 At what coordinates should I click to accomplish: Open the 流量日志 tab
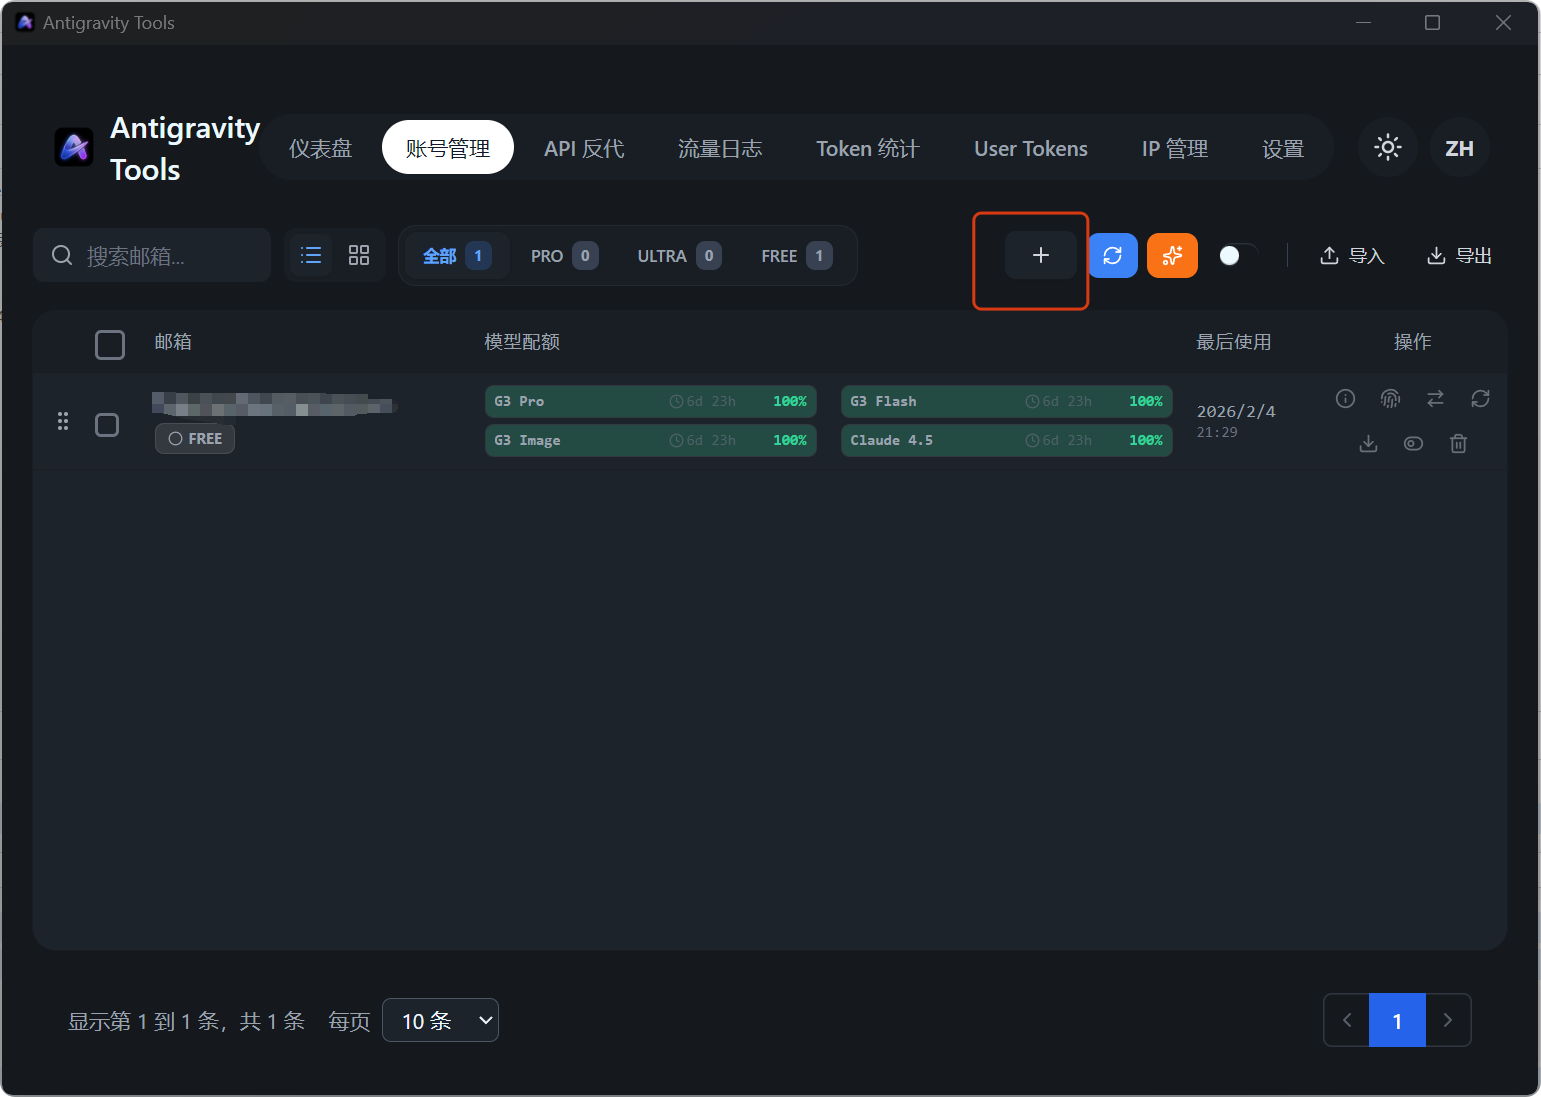720,148
